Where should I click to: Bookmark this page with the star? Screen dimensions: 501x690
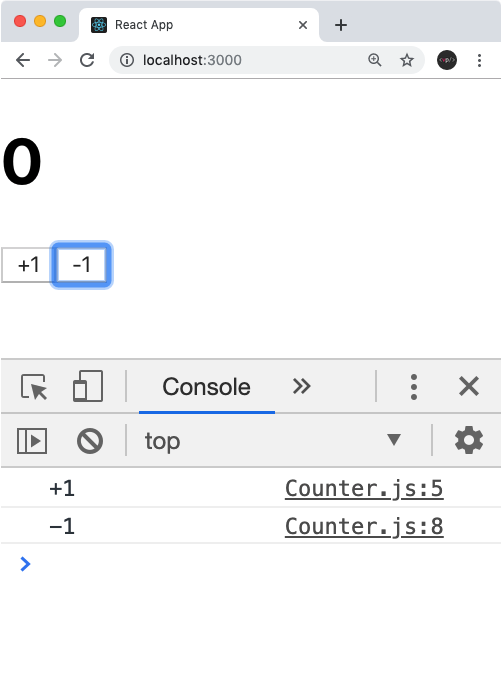point(406,60)
